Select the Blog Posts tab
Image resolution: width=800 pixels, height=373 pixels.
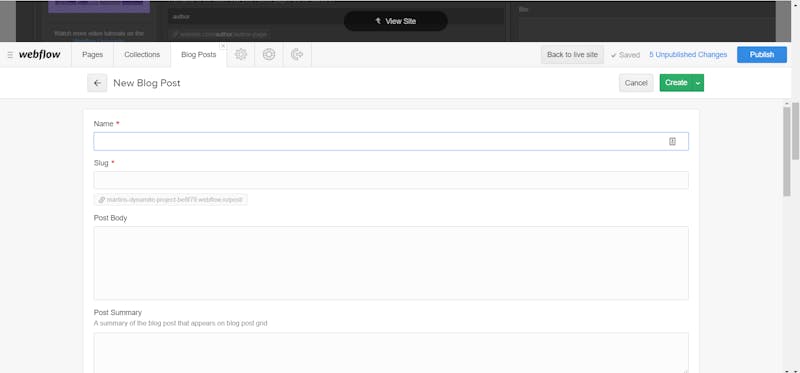(198, 55)
